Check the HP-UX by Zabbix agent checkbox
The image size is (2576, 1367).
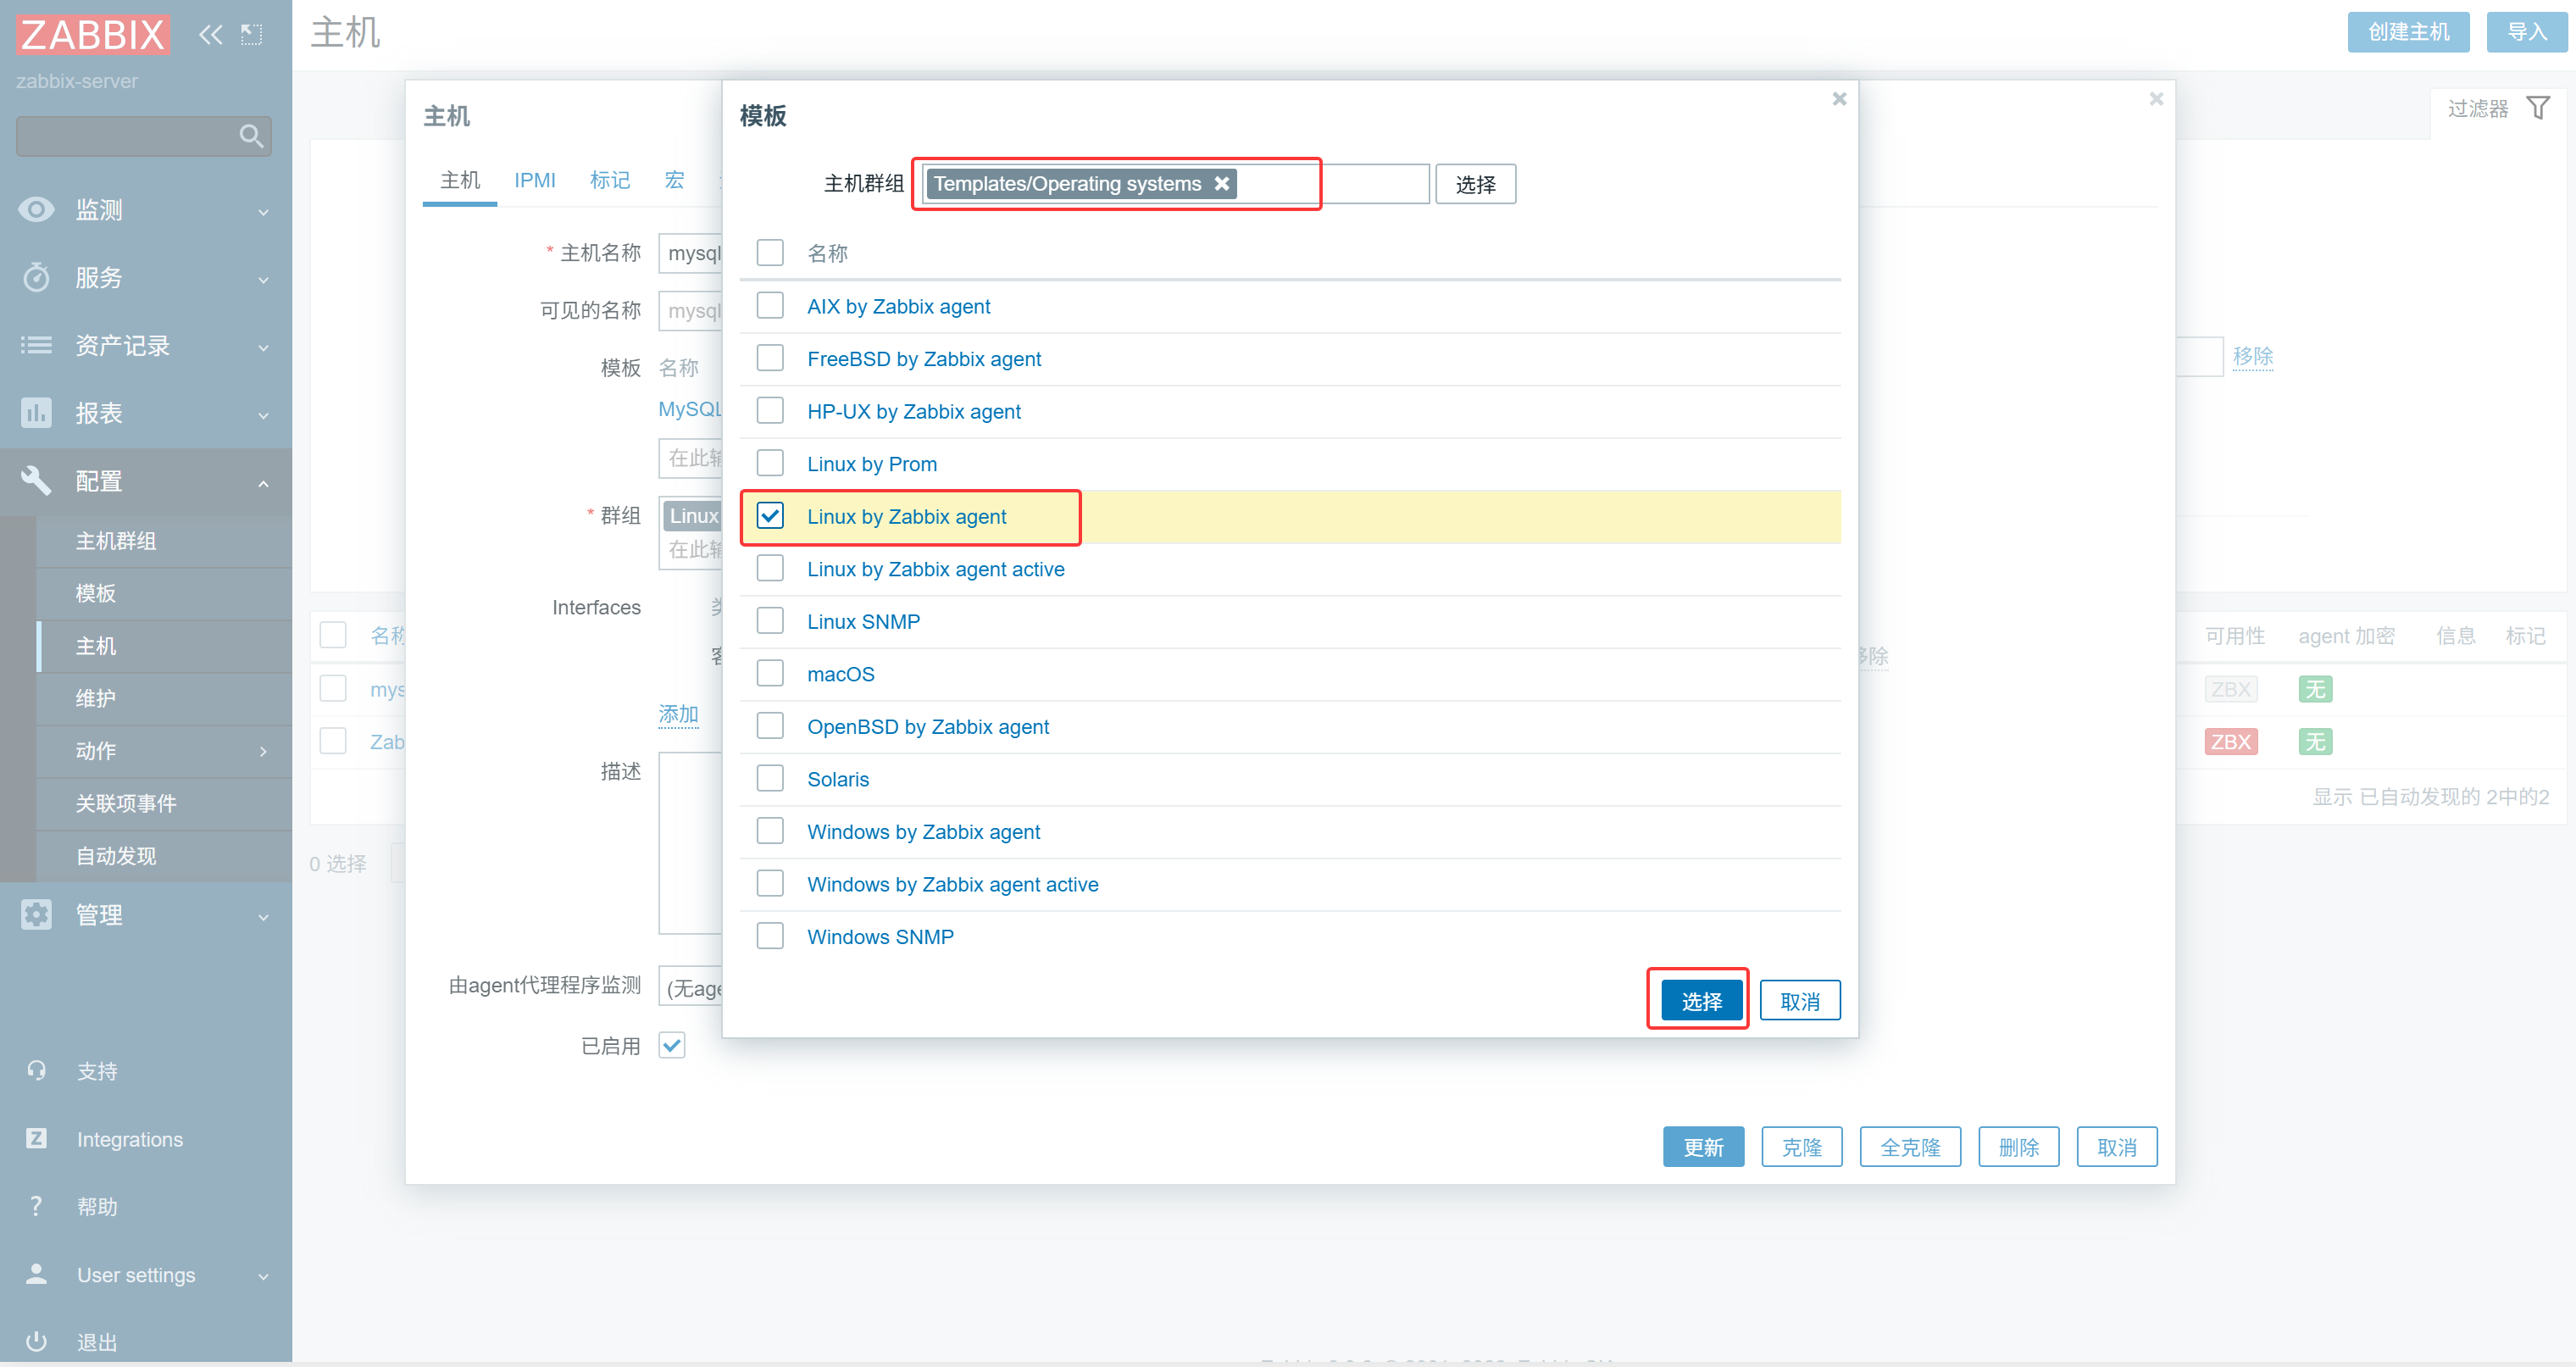tap(770, 410)
